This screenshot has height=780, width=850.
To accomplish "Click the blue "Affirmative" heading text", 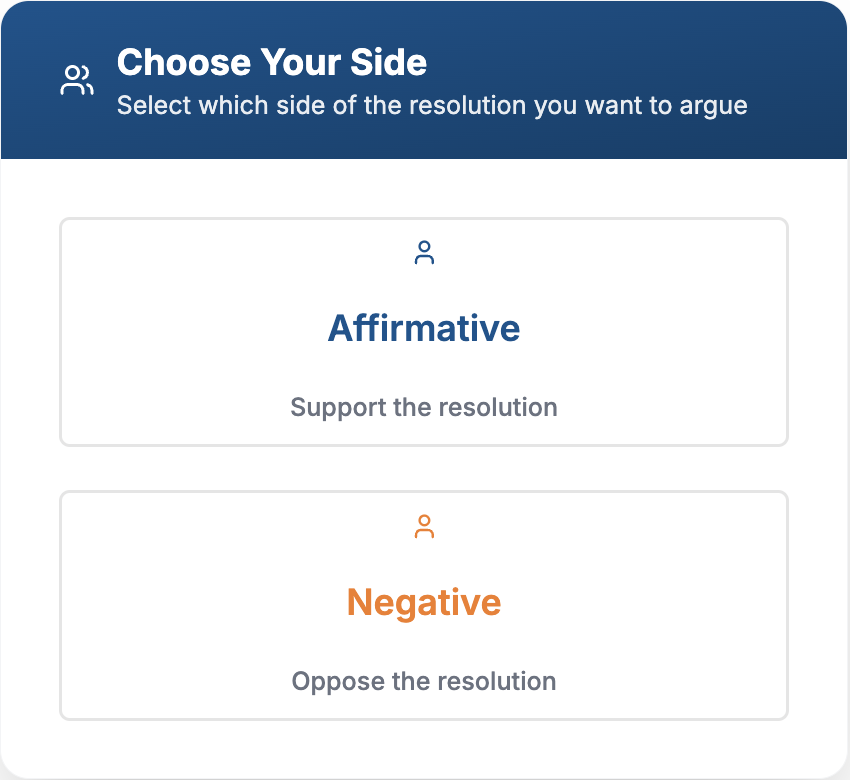I will click(424, 328).
